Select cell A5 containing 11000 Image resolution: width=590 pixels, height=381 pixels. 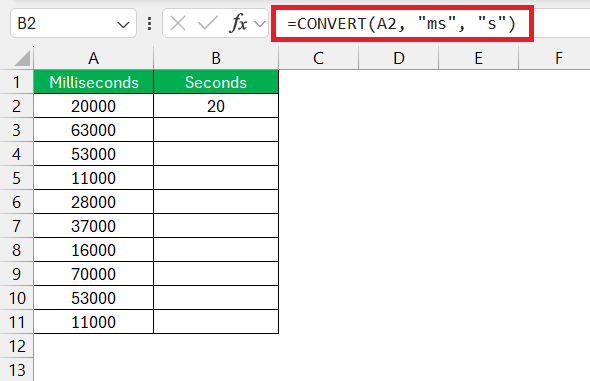(x=94, y=178)
